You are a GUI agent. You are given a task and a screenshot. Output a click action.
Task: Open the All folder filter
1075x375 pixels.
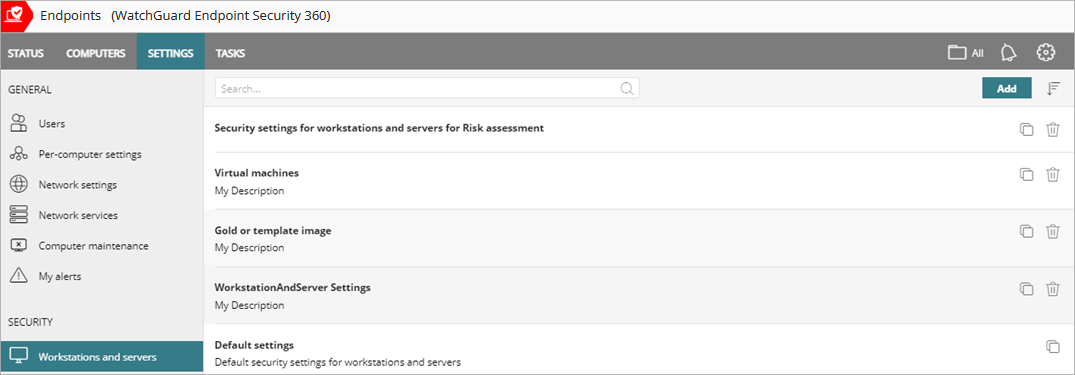[x=966, y=53]
